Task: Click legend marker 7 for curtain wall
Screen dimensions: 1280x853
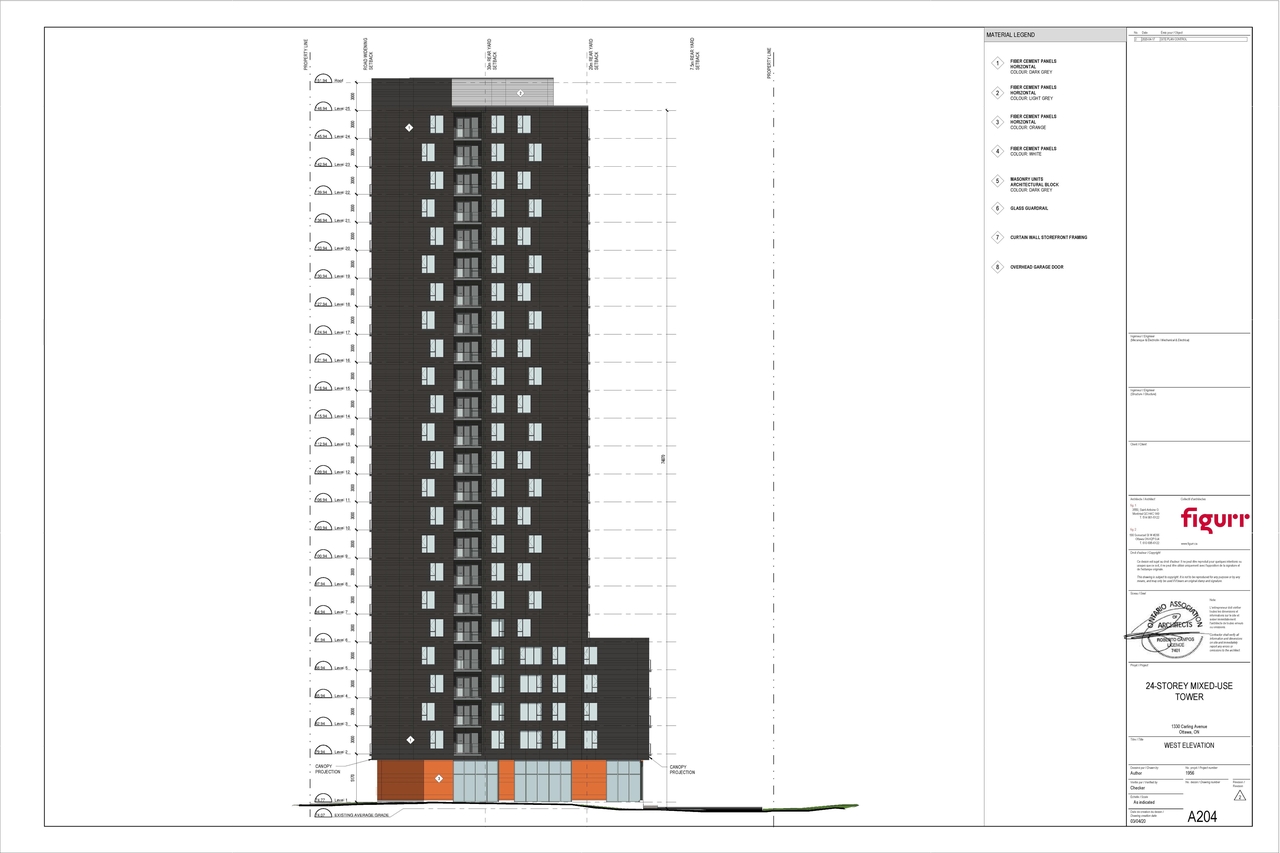Action: [997, 238]
